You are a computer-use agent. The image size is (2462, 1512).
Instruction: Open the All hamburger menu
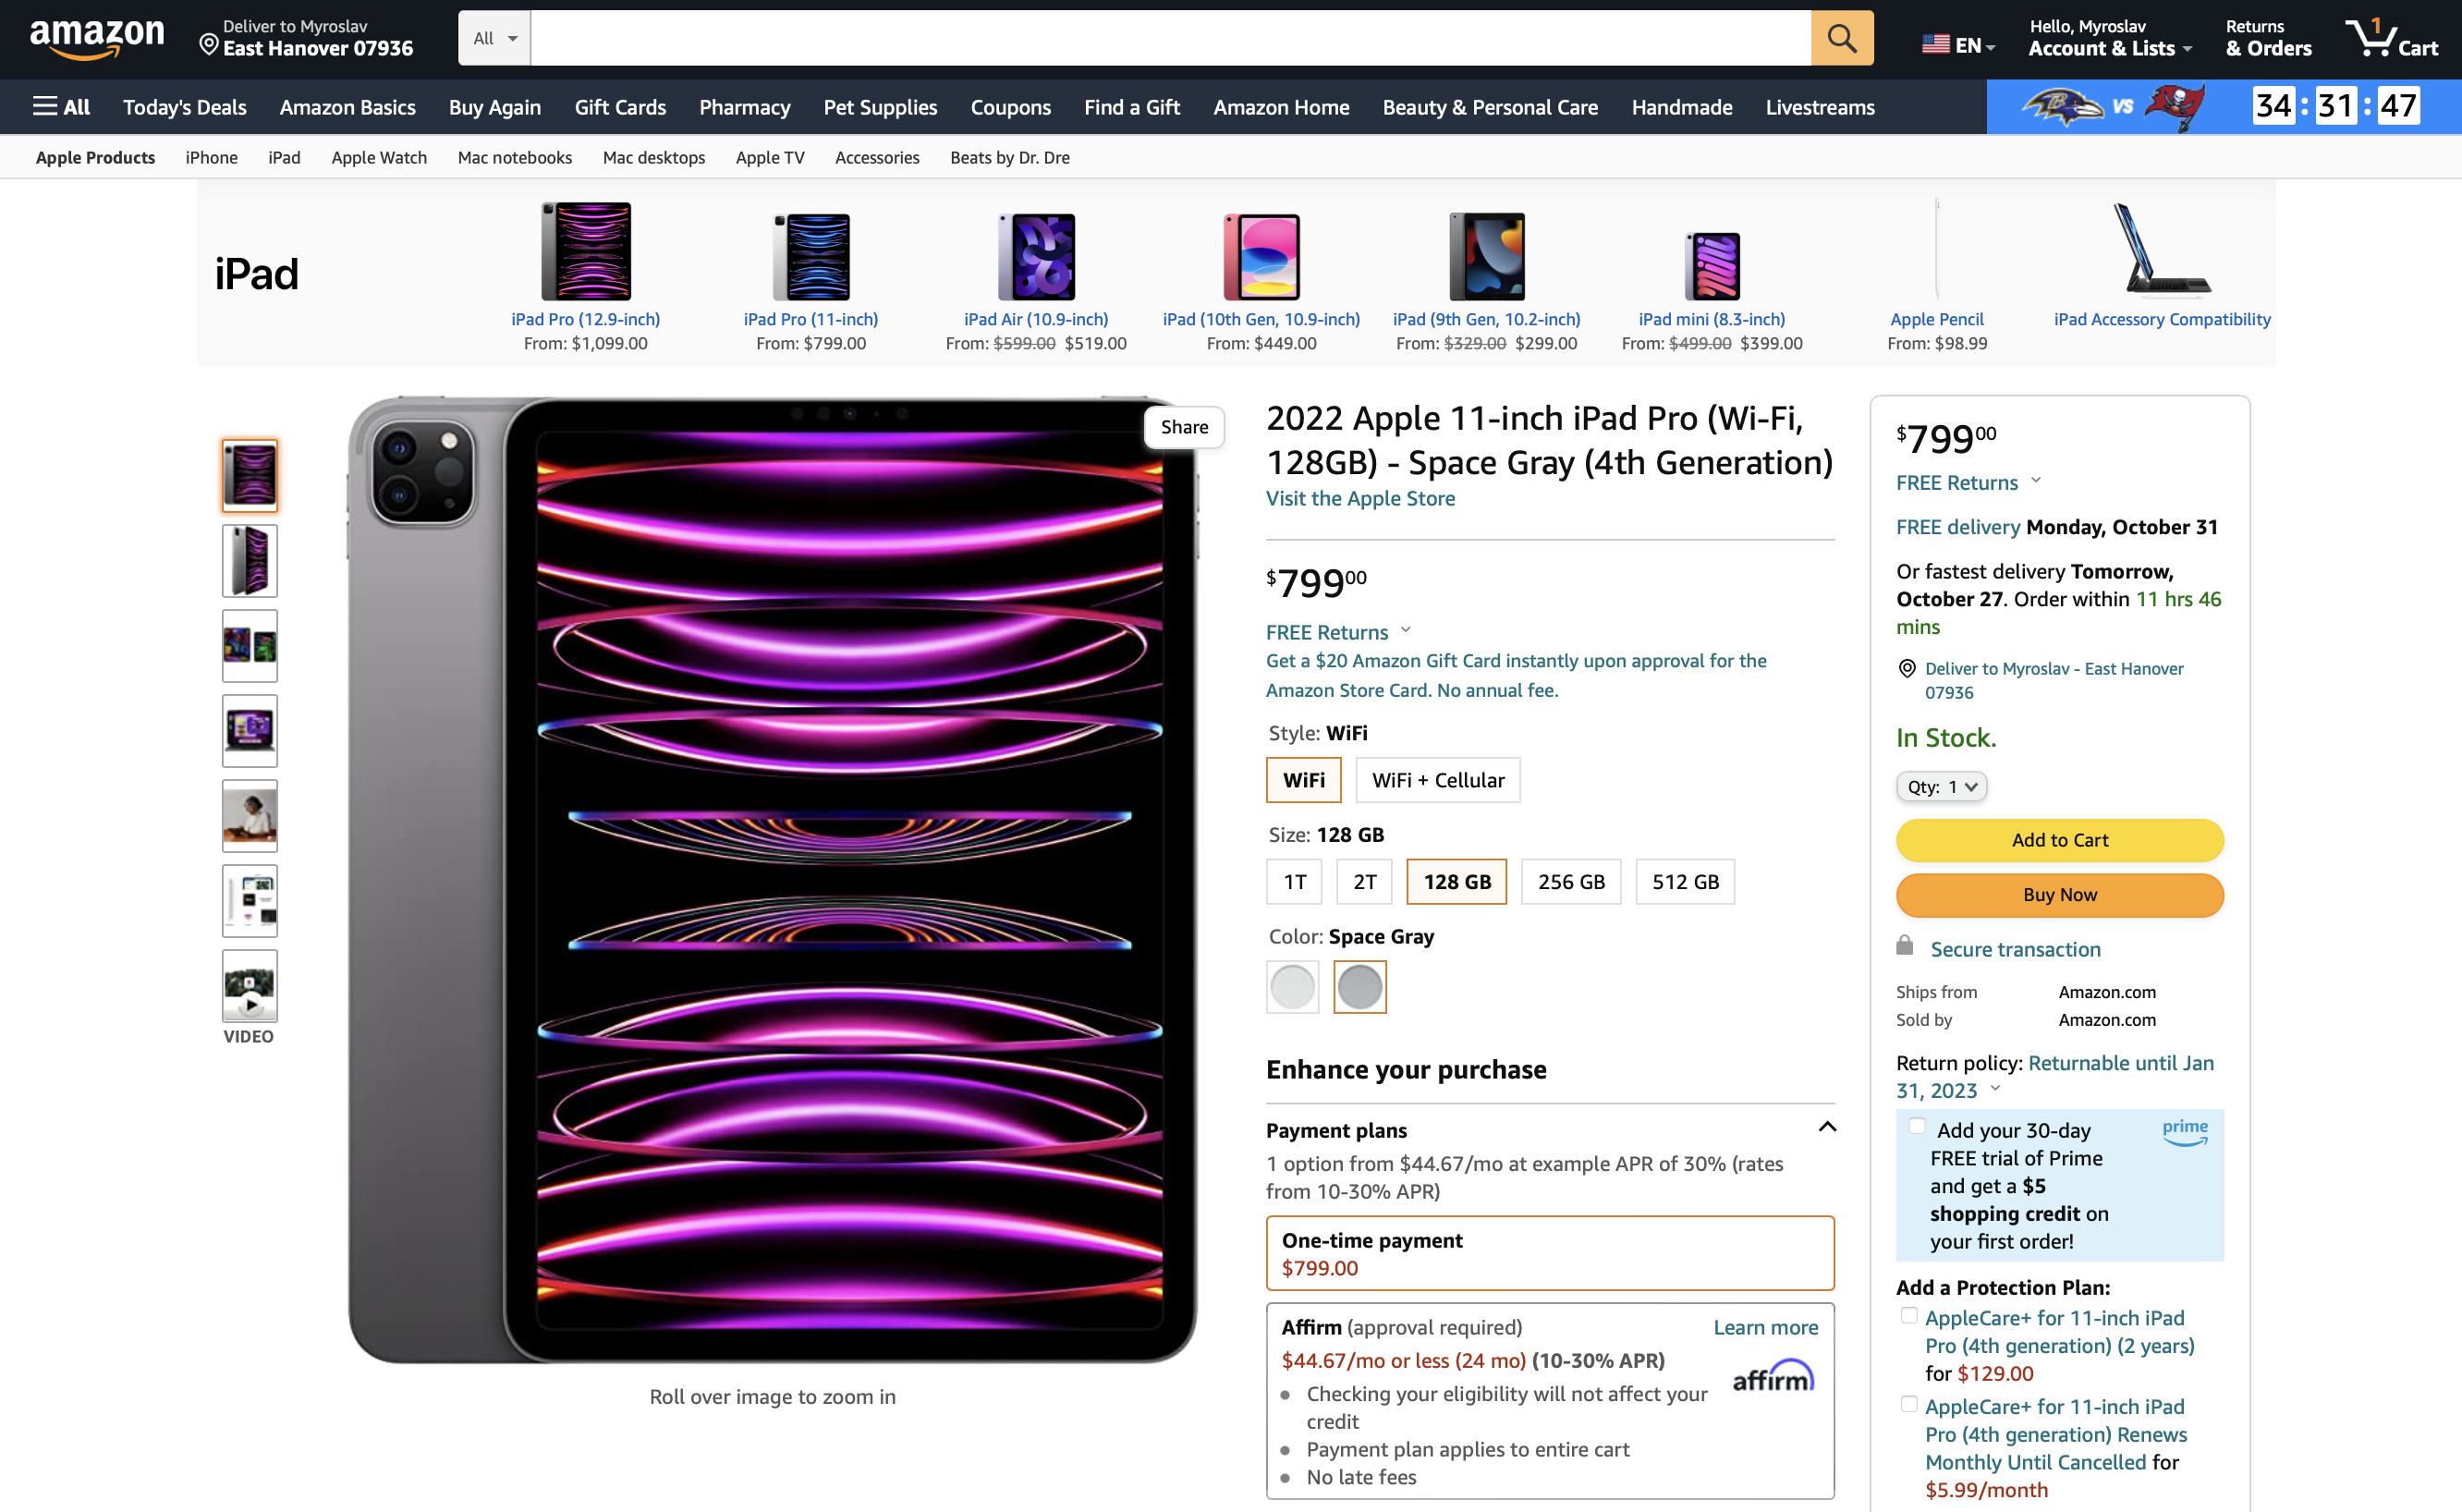point(61,107)
